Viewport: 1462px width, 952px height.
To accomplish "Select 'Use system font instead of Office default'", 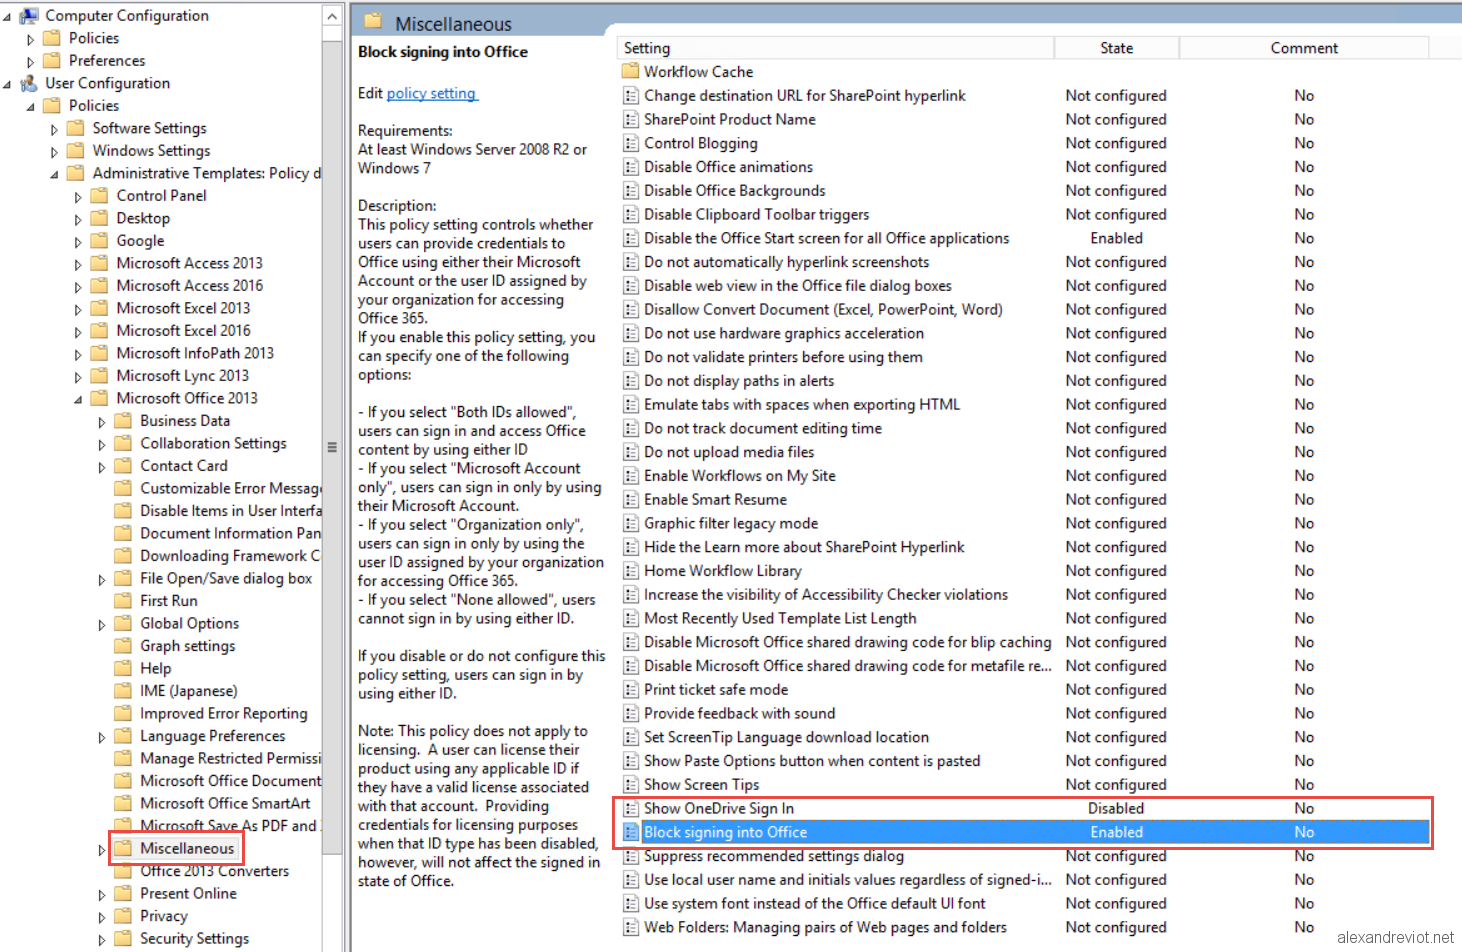I will [815, 904].
